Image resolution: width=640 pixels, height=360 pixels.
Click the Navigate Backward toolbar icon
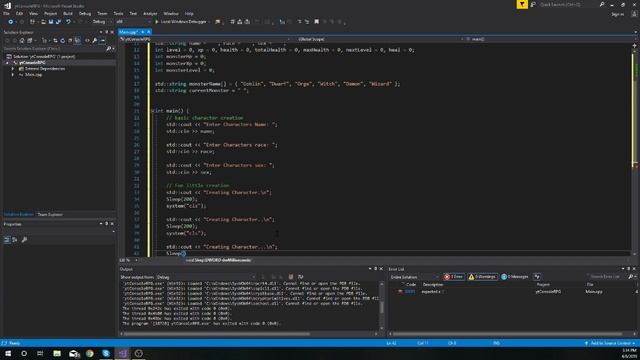(11, 22)
